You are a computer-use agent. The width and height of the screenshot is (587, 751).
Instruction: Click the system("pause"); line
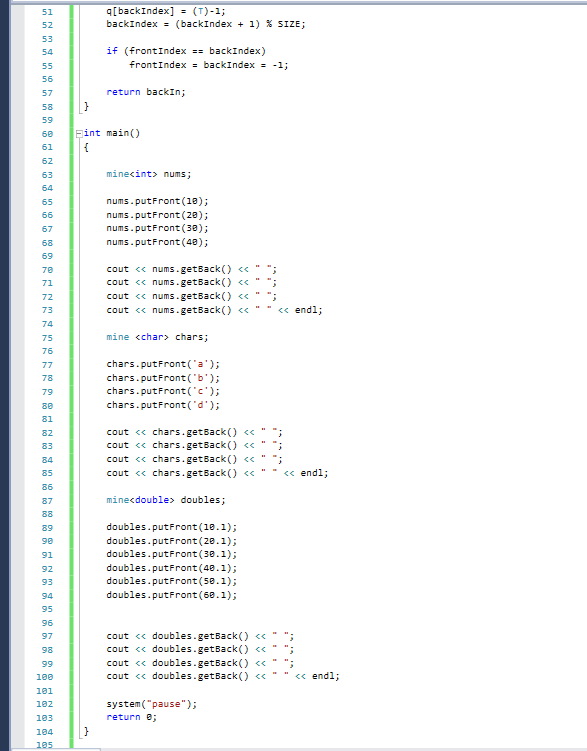[x=152, y=704]
